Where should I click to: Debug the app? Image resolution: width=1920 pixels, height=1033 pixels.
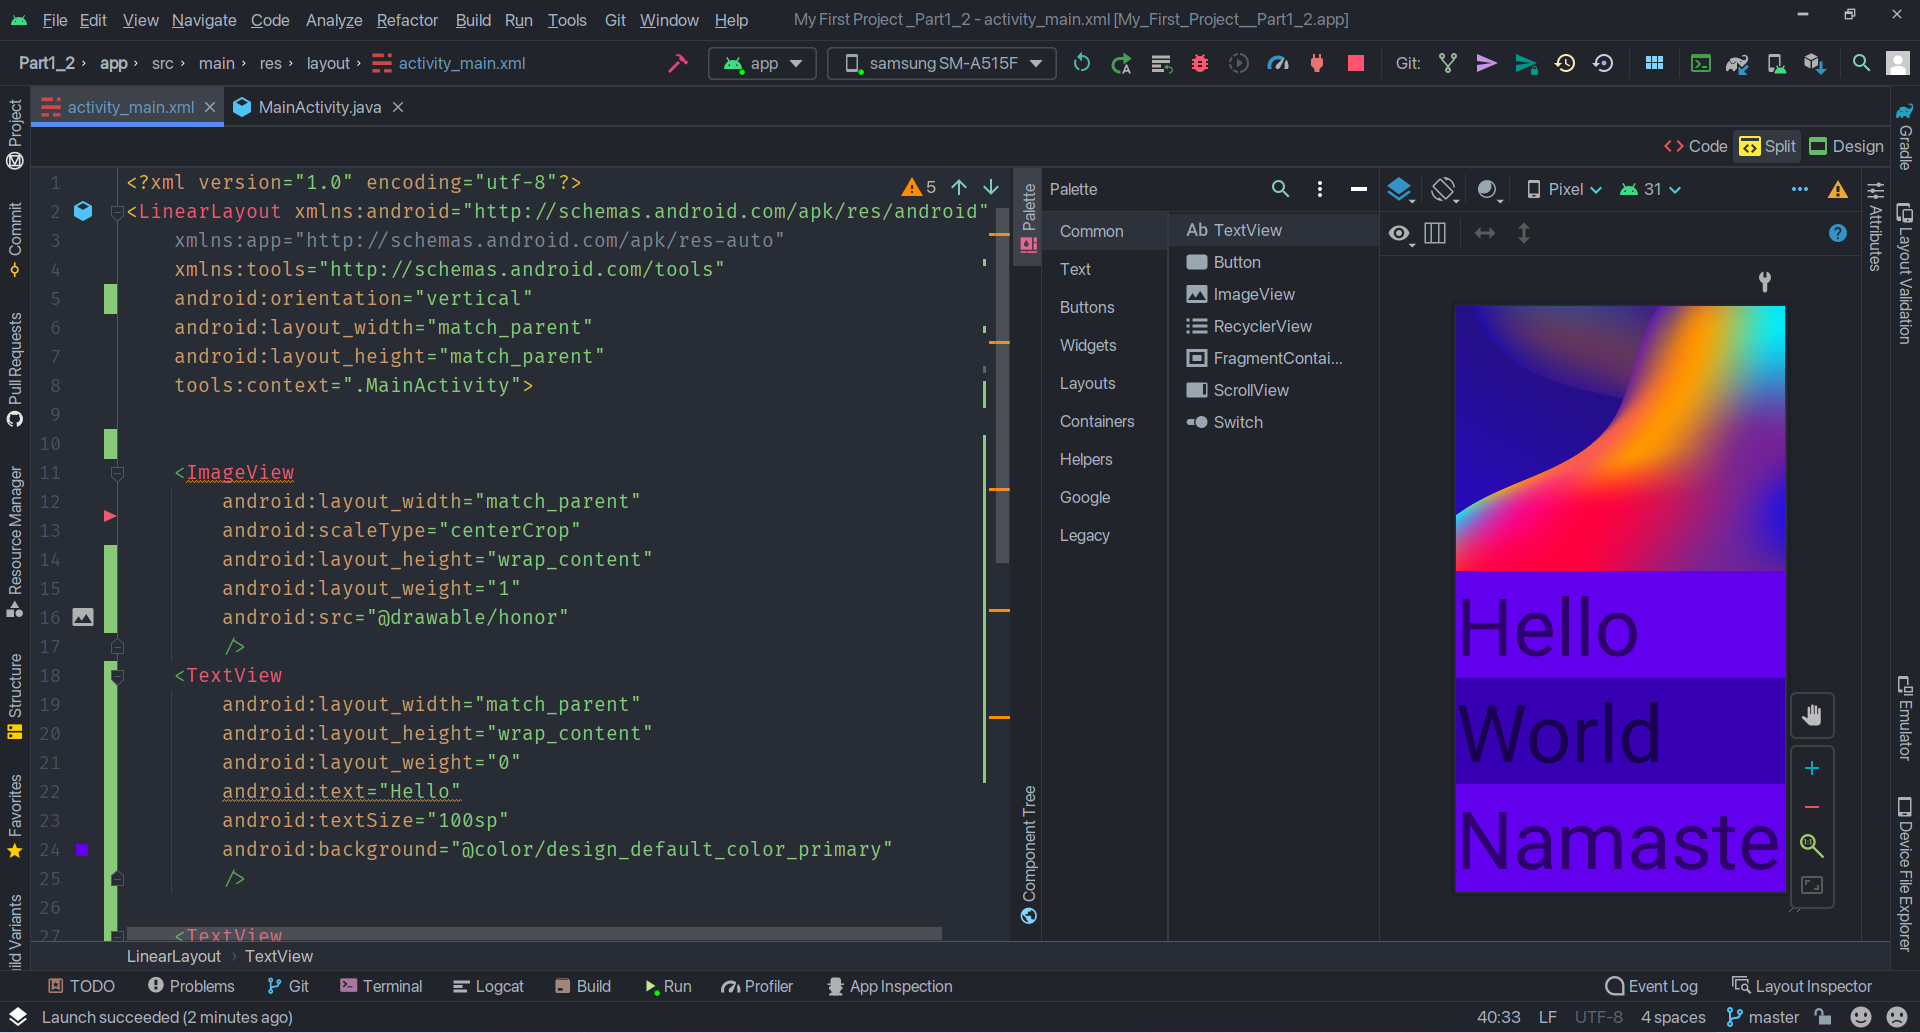tap(1200, 63)
